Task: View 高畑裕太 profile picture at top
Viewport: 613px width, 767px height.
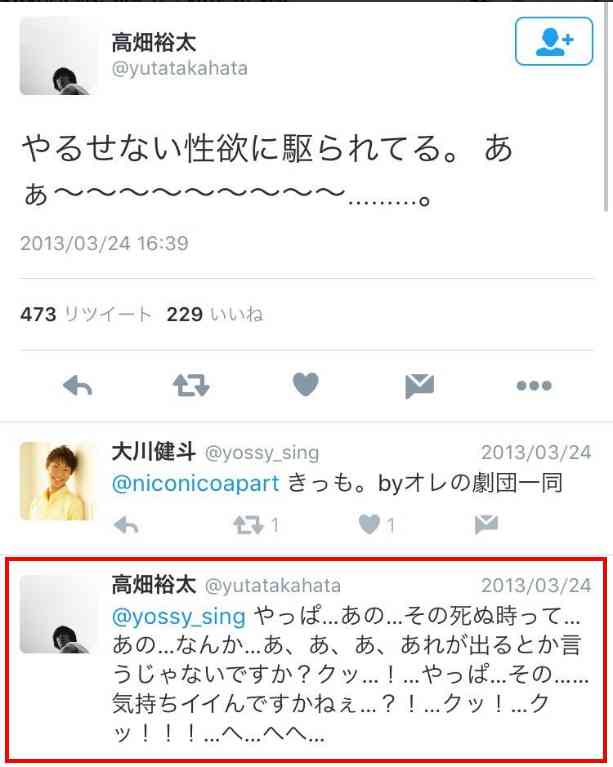Action: tap(58, 56)
